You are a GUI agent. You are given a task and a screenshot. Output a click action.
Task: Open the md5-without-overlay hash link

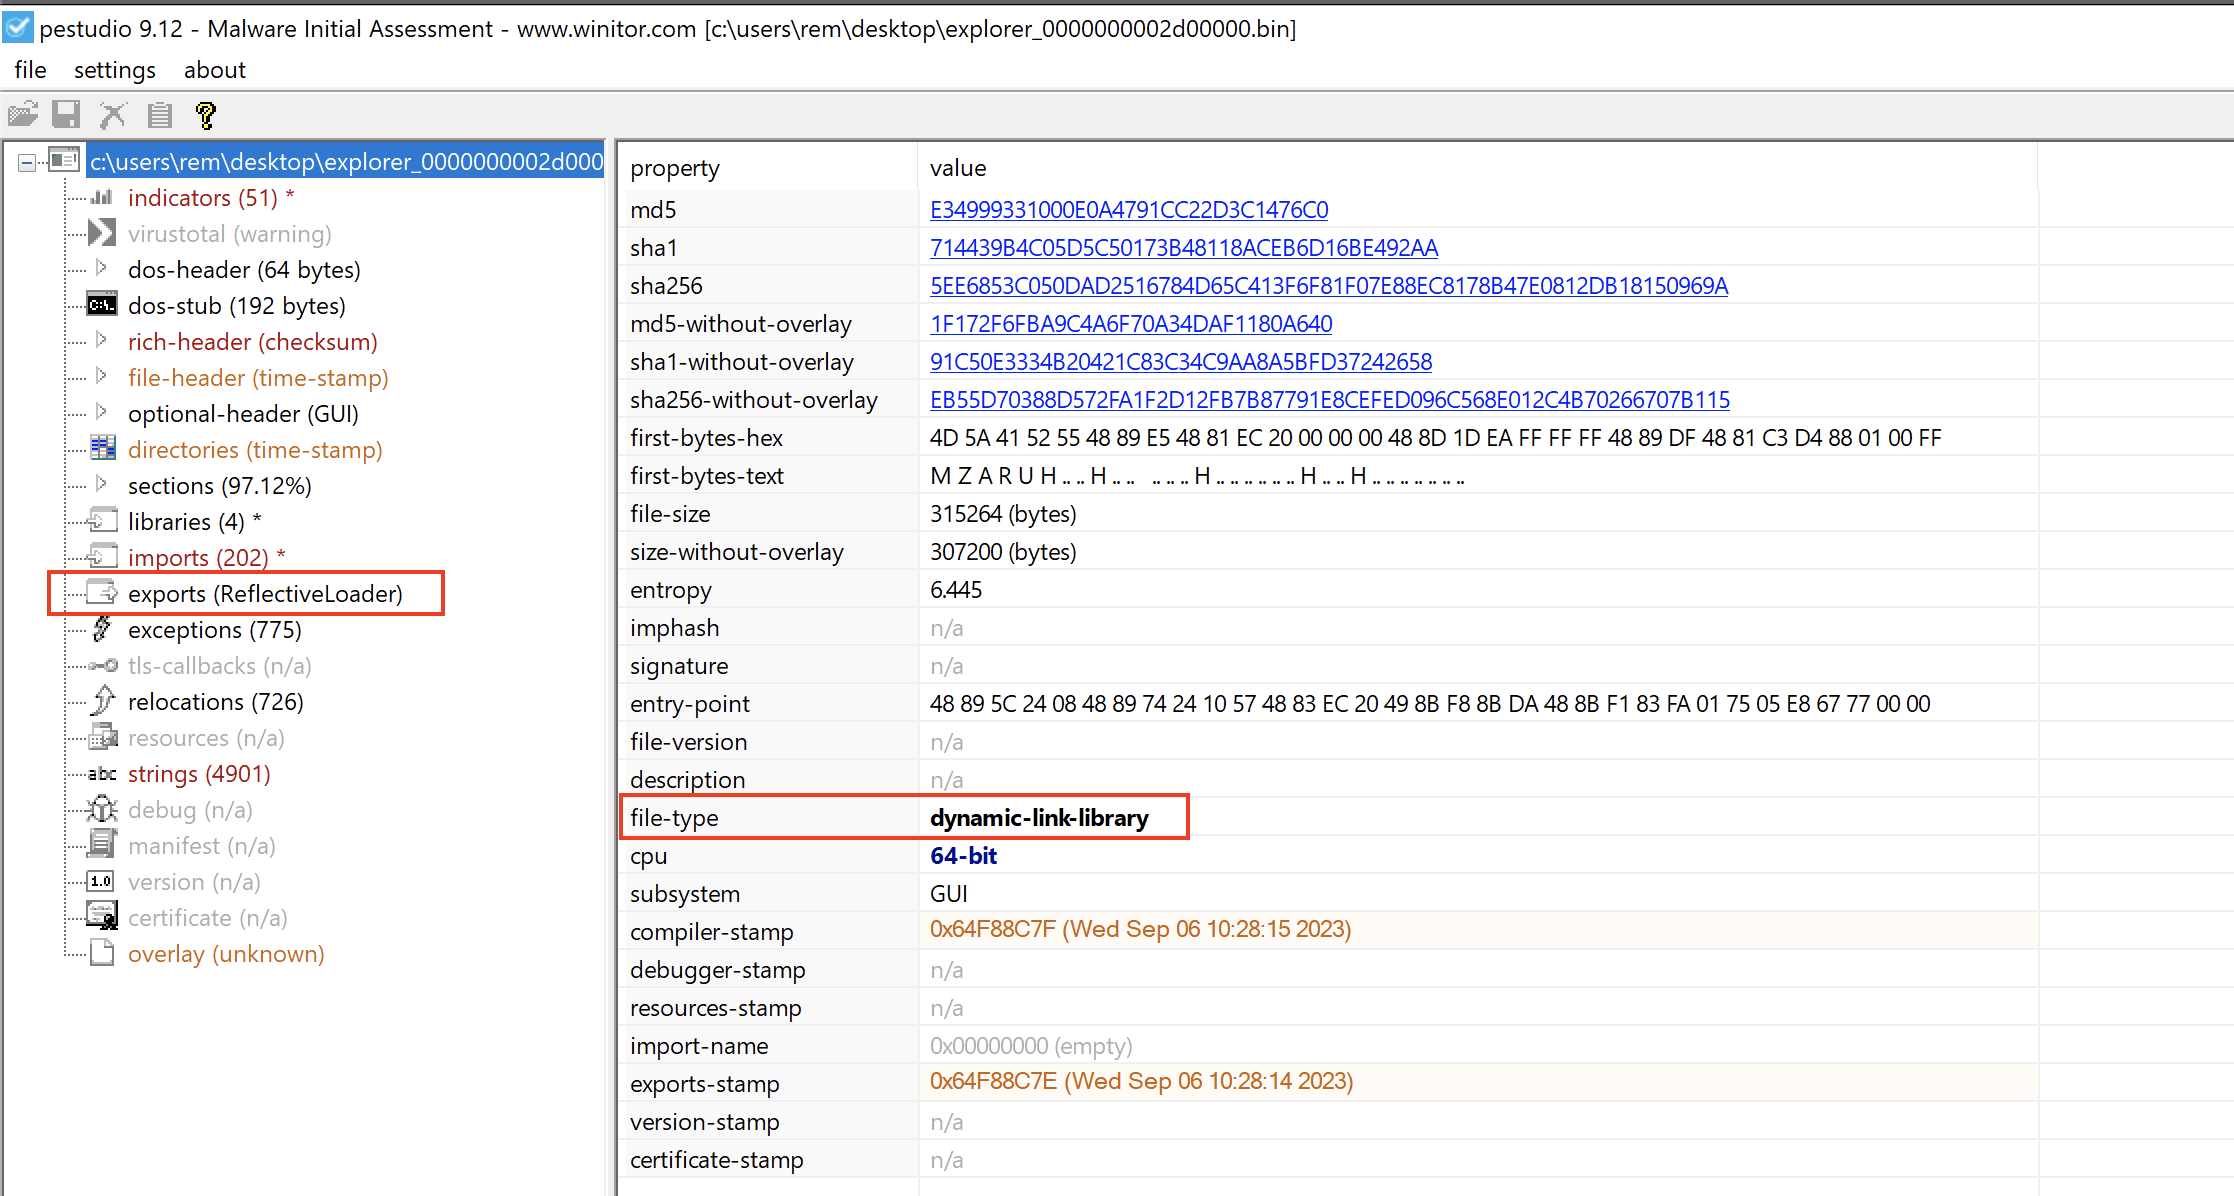[1131, 324]
